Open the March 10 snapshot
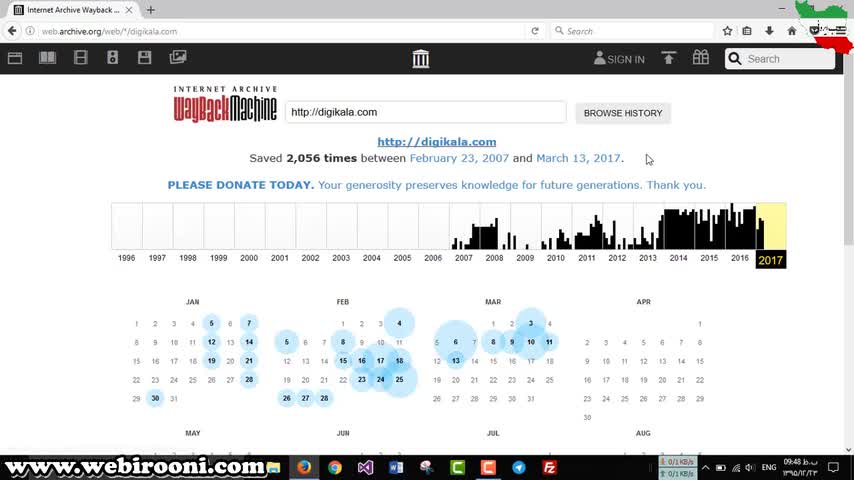This screenshot has height=480, width=854. tap(530, 342)
